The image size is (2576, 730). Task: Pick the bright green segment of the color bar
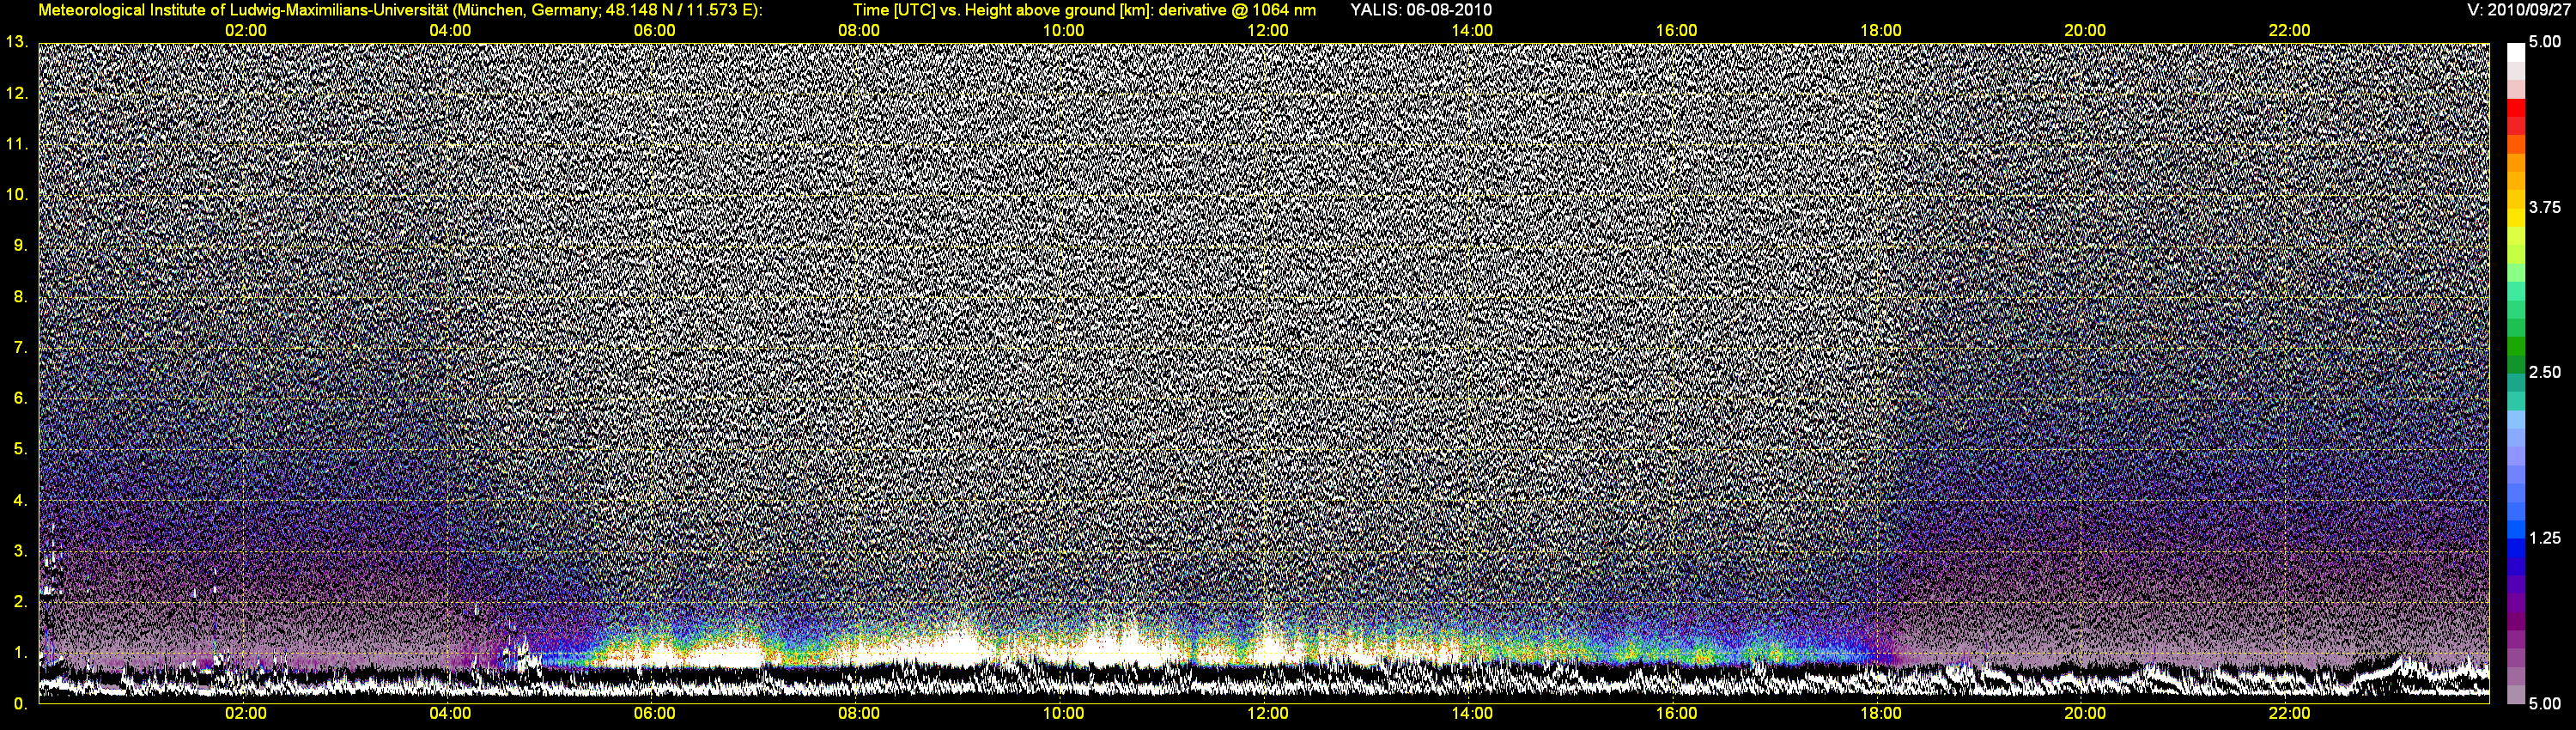tap(2516, 346)
